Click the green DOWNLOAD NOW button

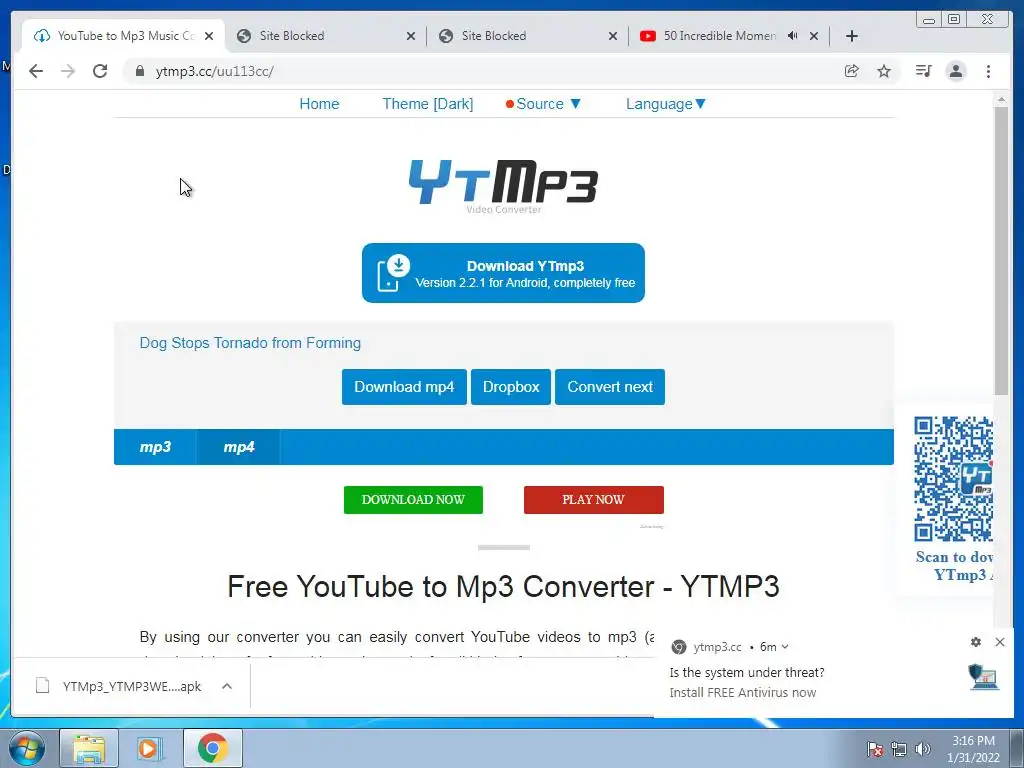pos(413,500)
